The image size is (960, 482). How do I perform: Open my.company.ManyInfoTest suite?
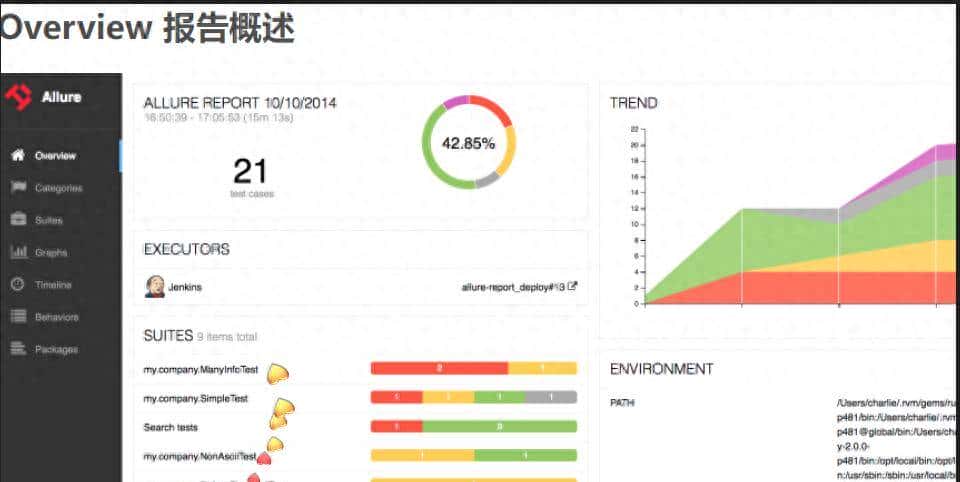[201, 370]
